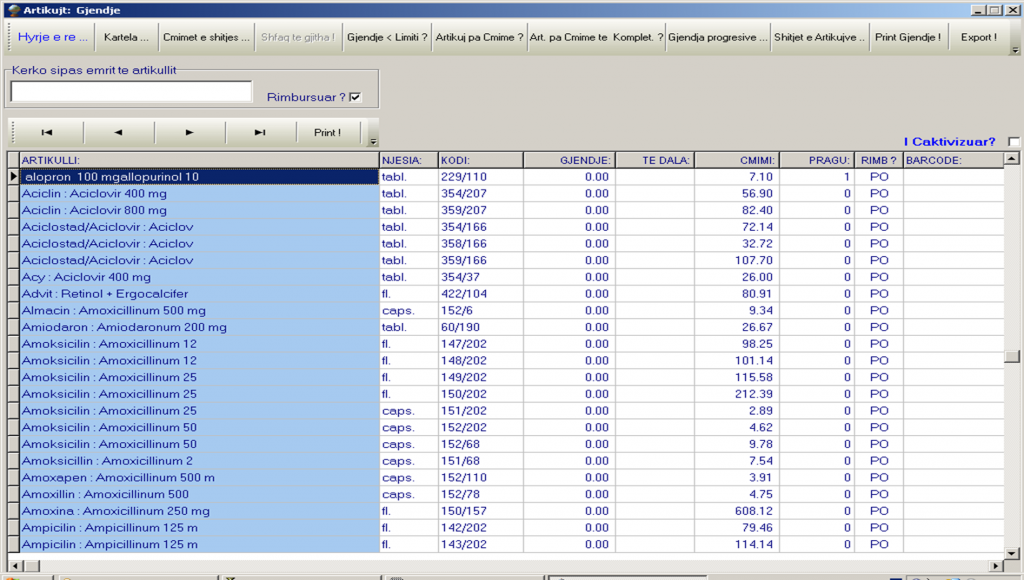Click price cell 107.70
This screenshot has height=580, width=1024.
pos(737,261)
